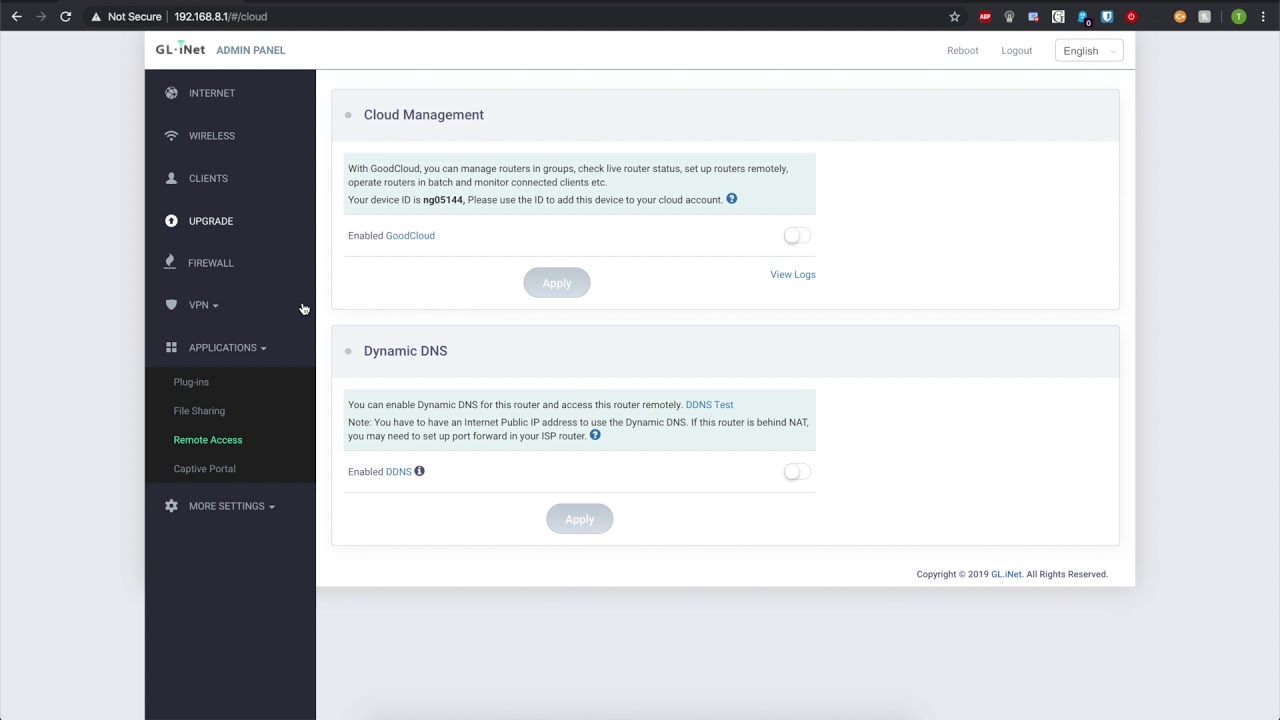
Task: Click the ADMIN PANEL header text
Action: pos(251,50)
